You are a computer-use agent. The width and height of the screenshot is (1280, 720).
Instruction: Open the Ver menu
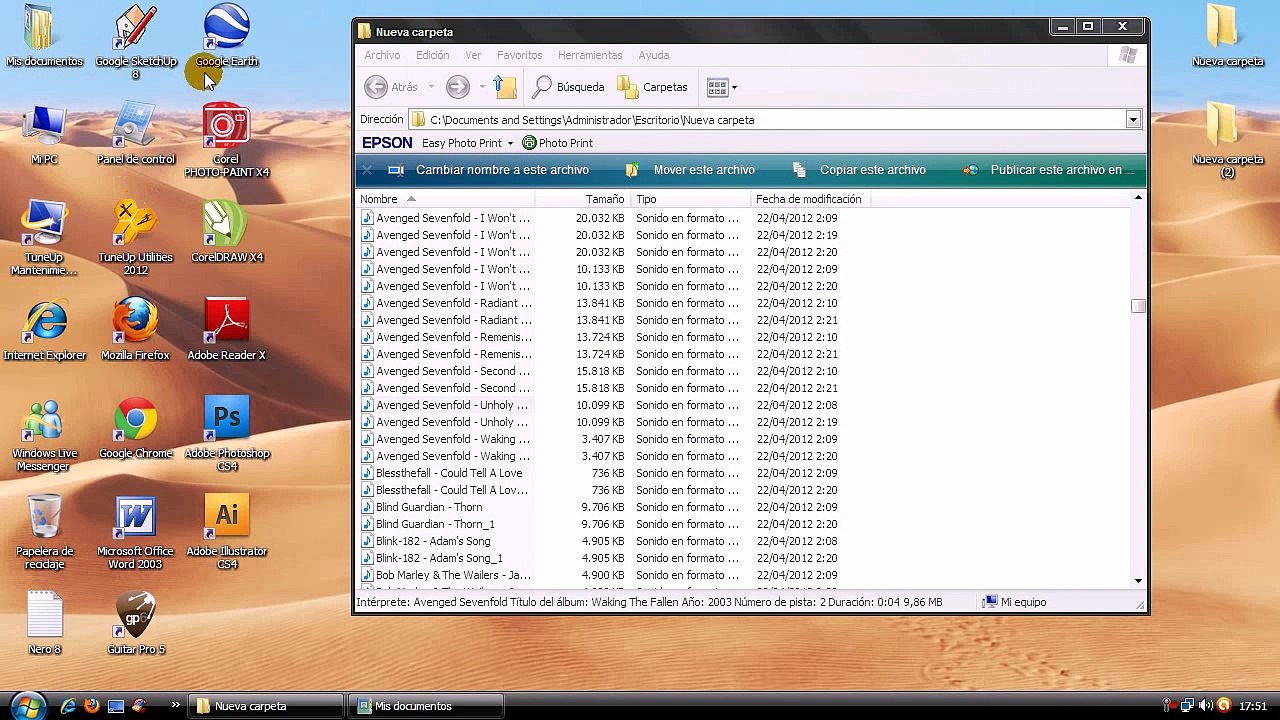point(473,55)
